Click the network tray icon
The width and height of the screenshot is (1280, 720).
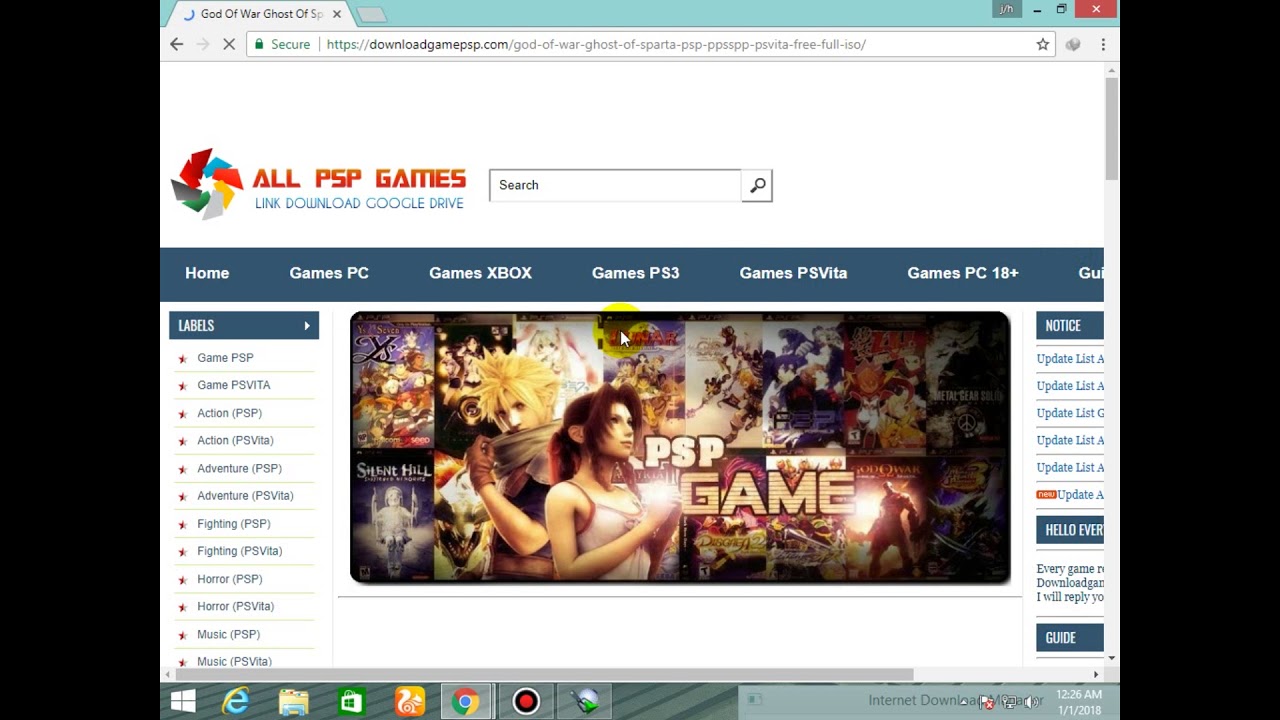pos(1009,702)
